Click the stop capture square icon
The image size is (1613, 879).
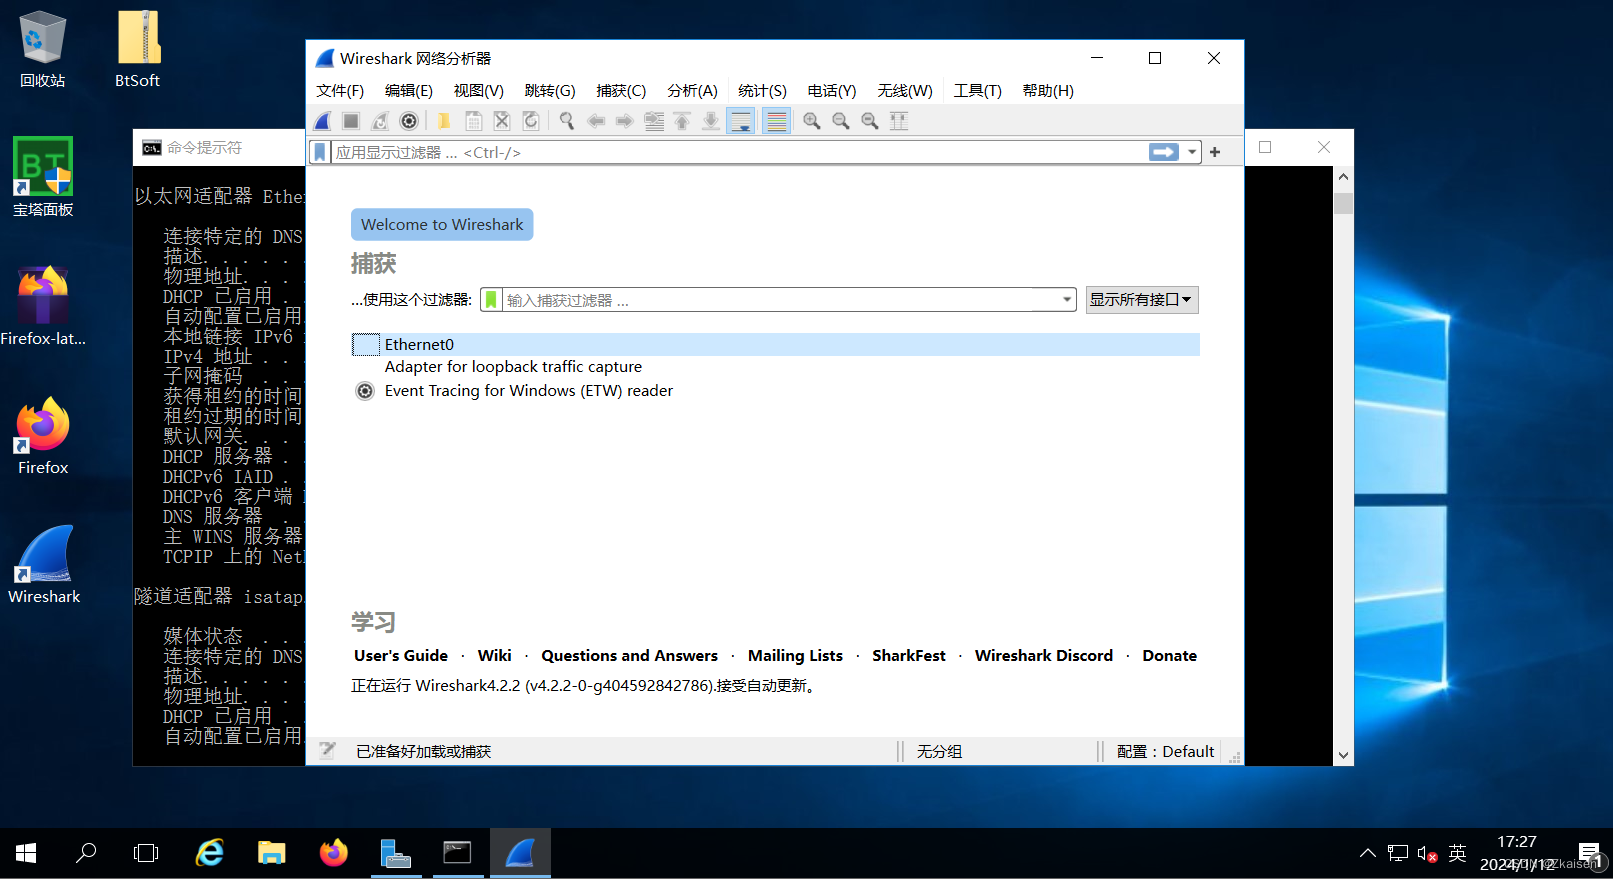tap(351, 121)
